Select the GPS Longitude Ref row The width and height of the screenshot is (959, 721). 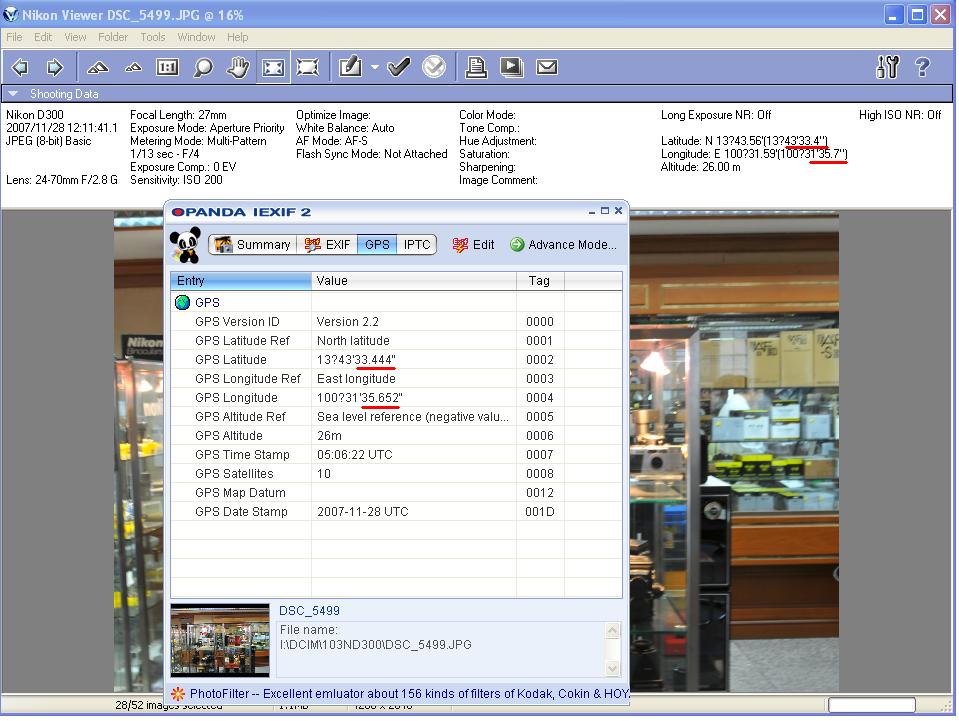(396, 379)
